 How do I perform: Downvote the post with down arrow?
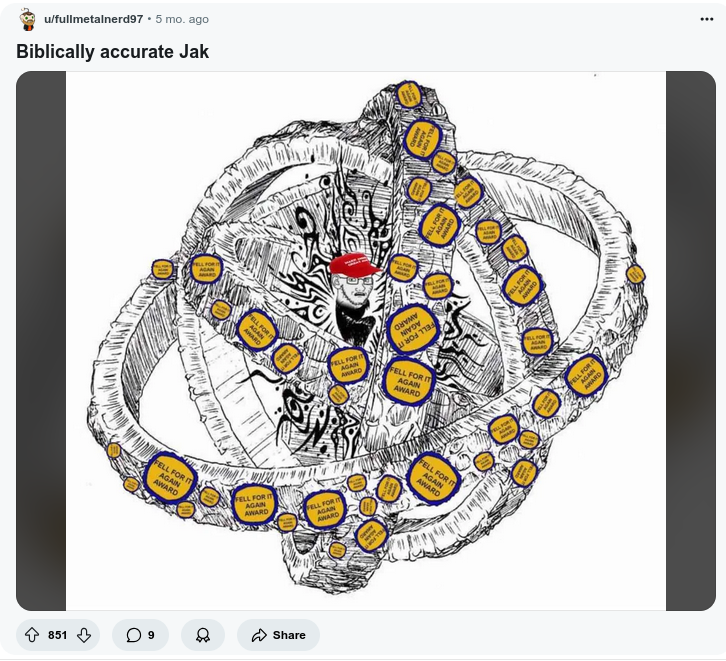pos(84,635)
